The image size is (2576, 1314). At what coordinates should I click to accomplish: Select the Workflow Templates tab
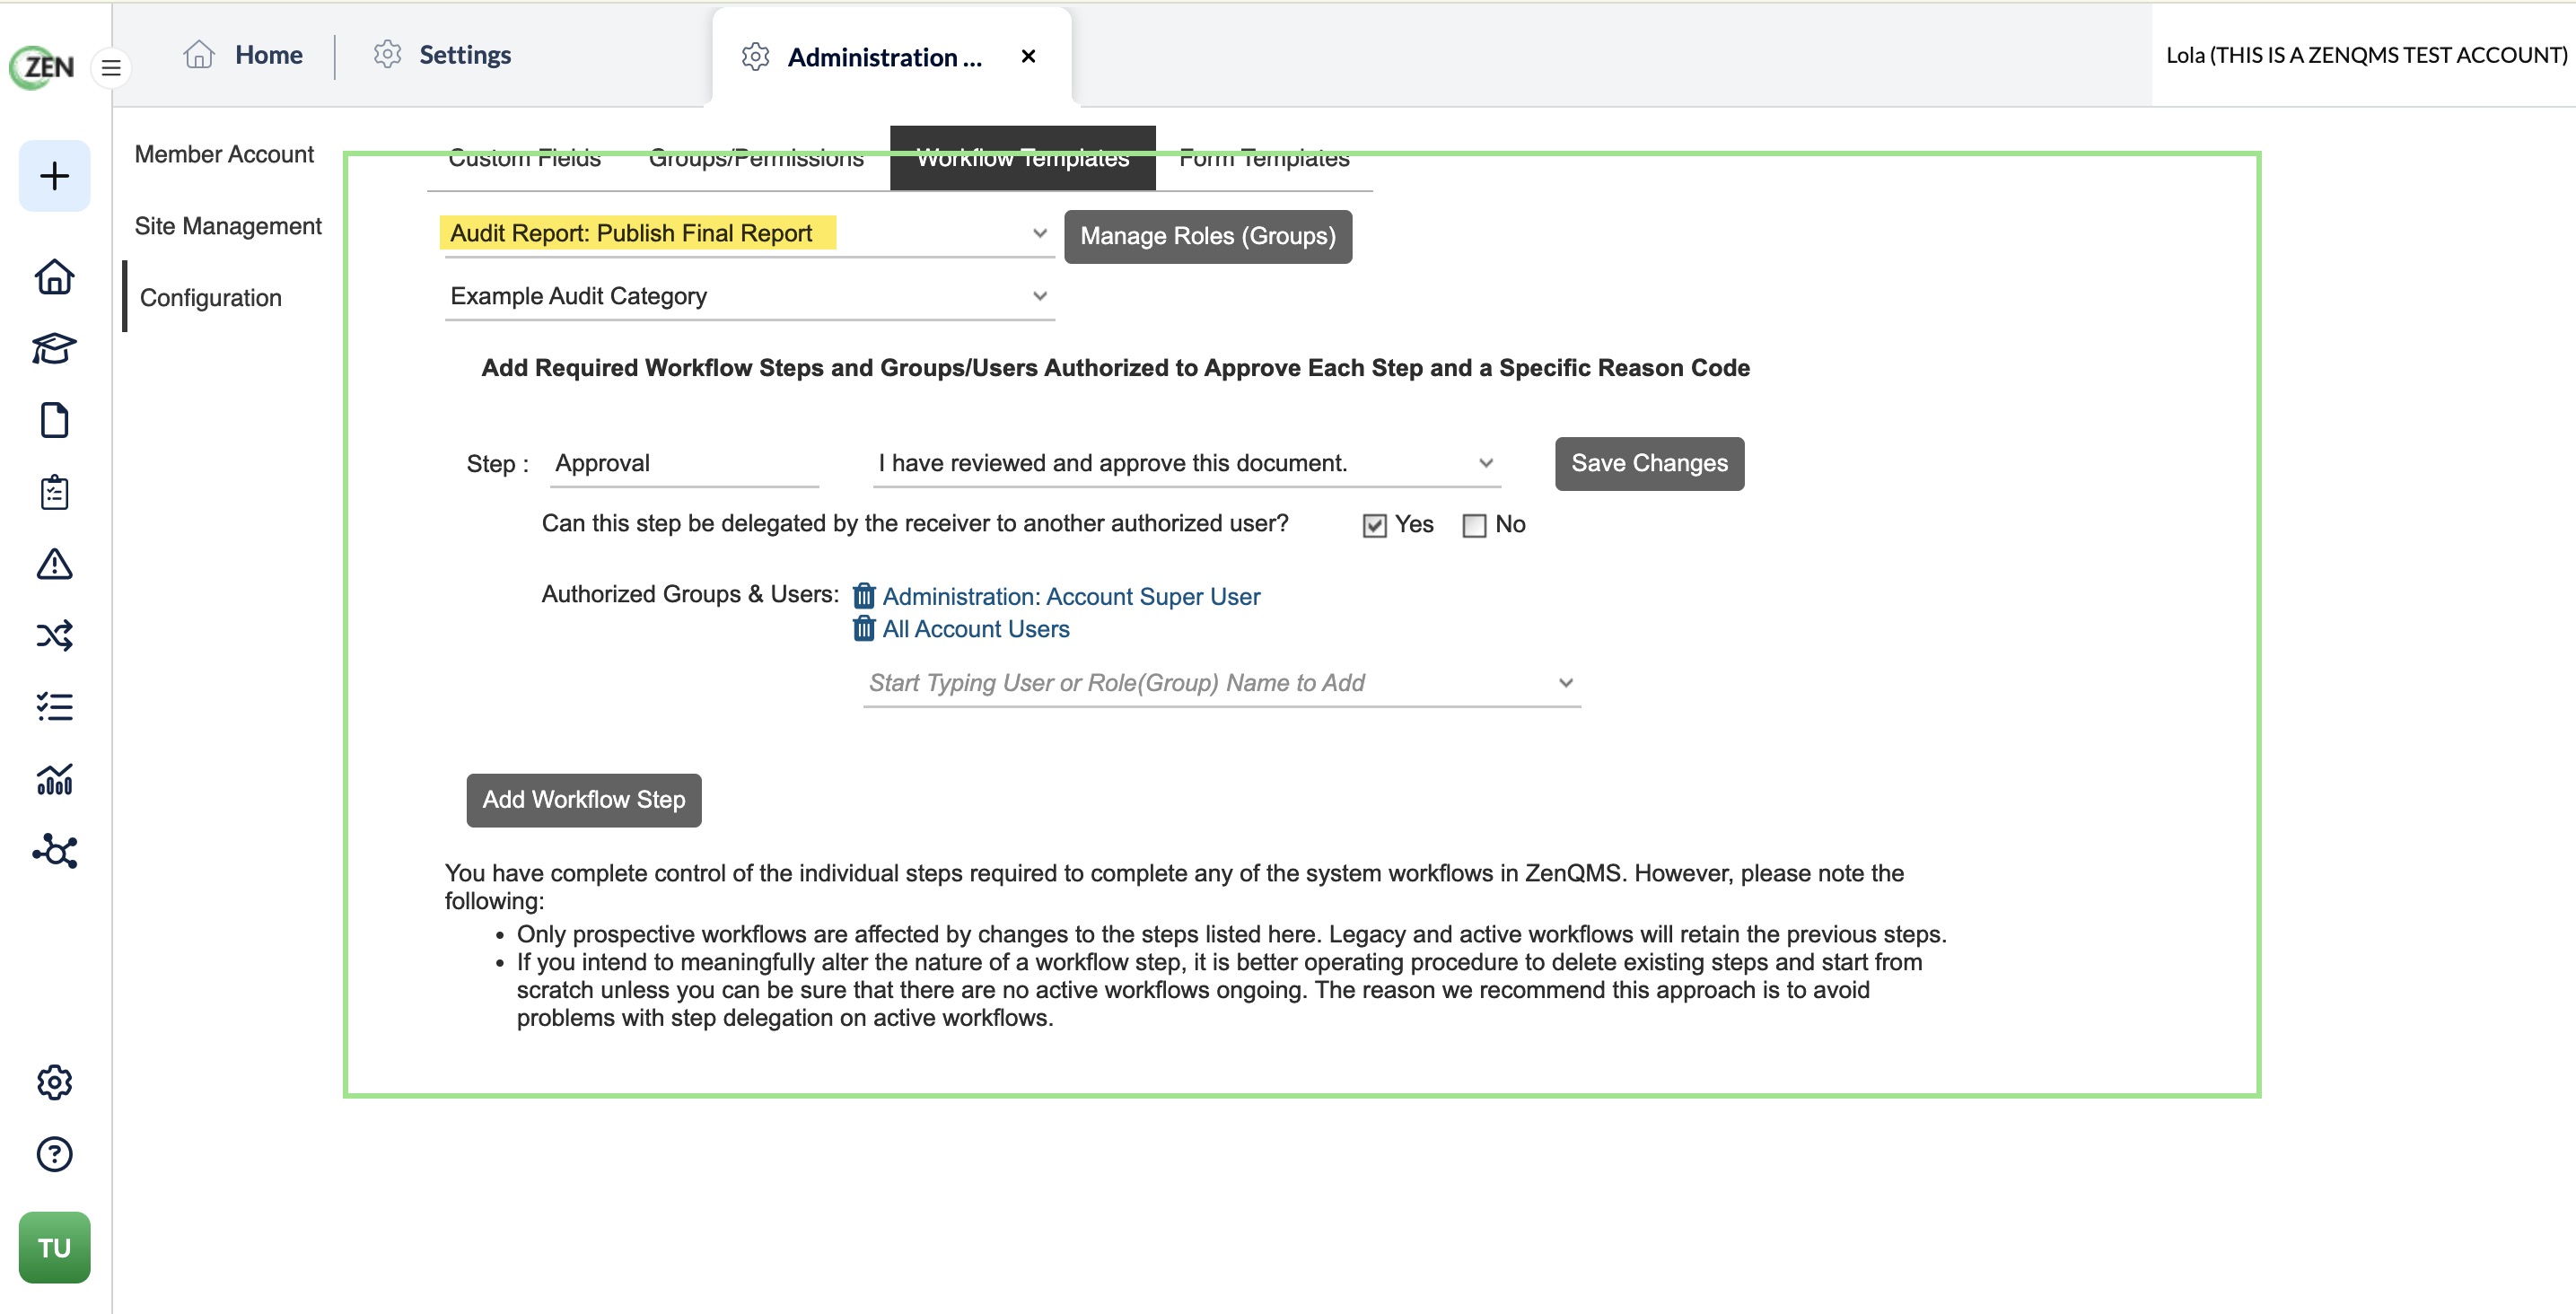coord(1022,158)
